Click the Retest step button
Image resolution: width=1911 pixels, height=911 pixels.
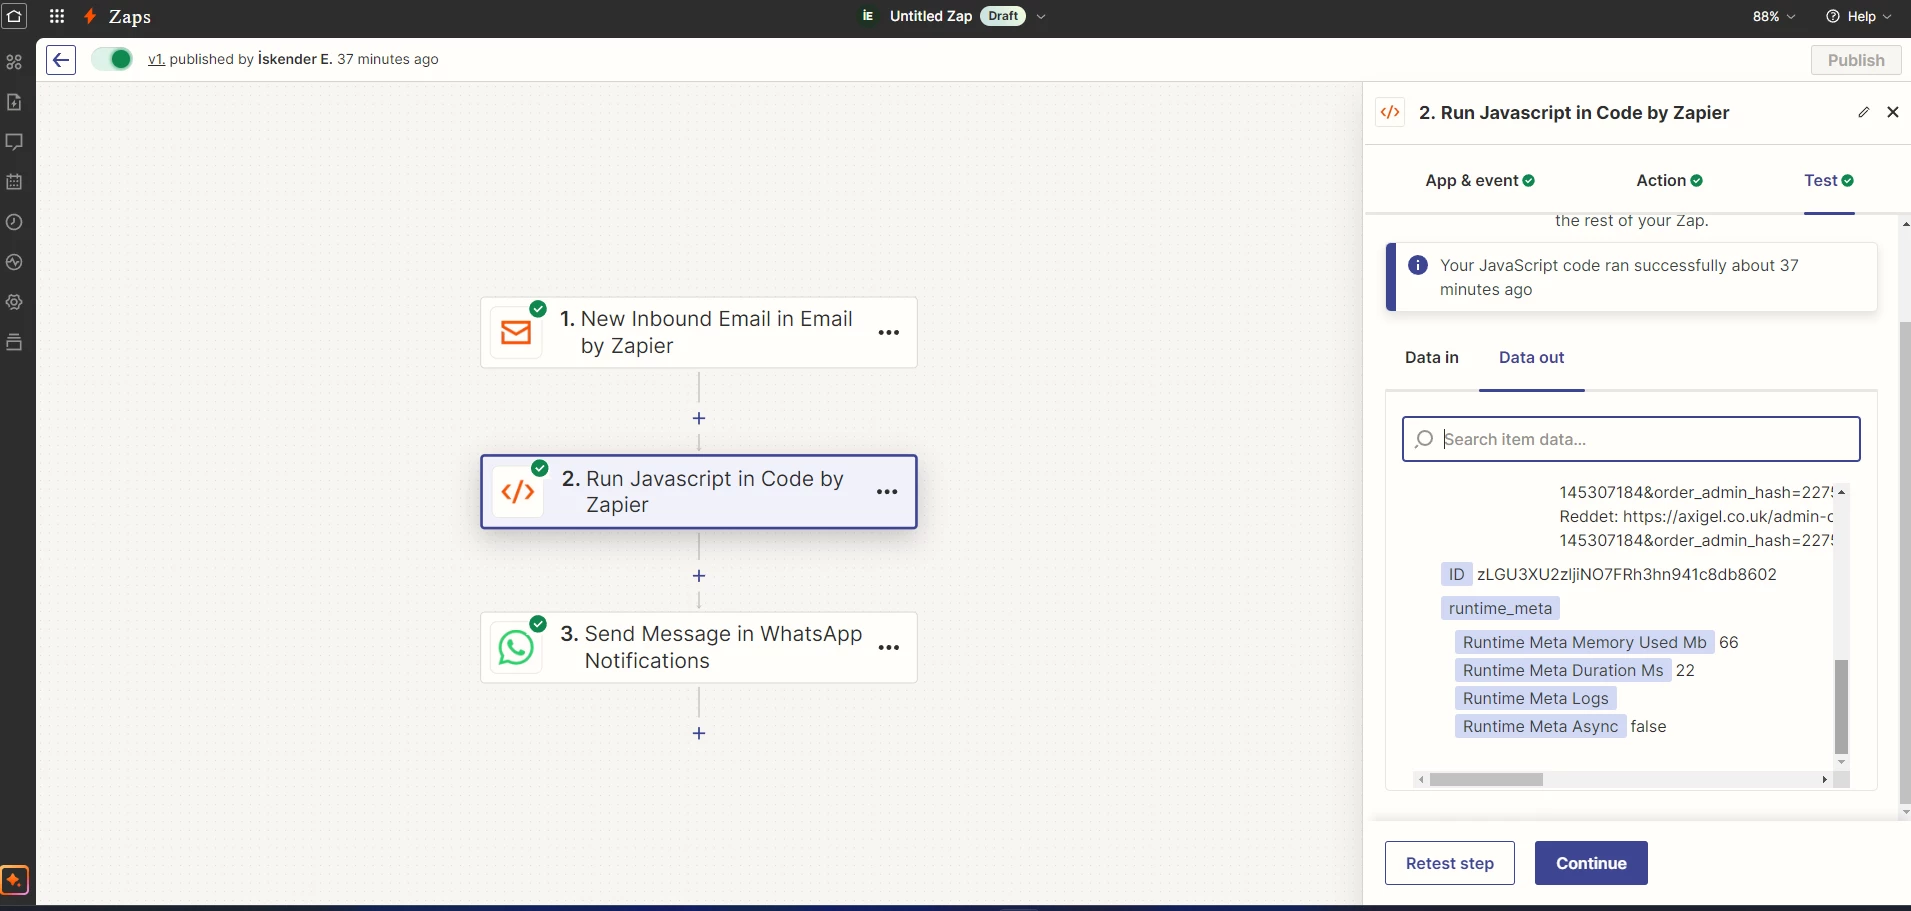point(1449,863)
